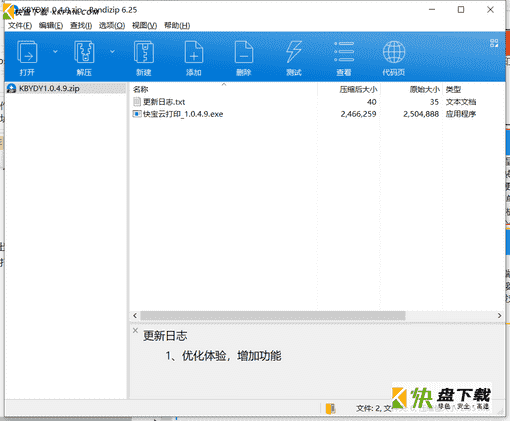Click the horizontal scrollbar left arrow

click(135, 315)
